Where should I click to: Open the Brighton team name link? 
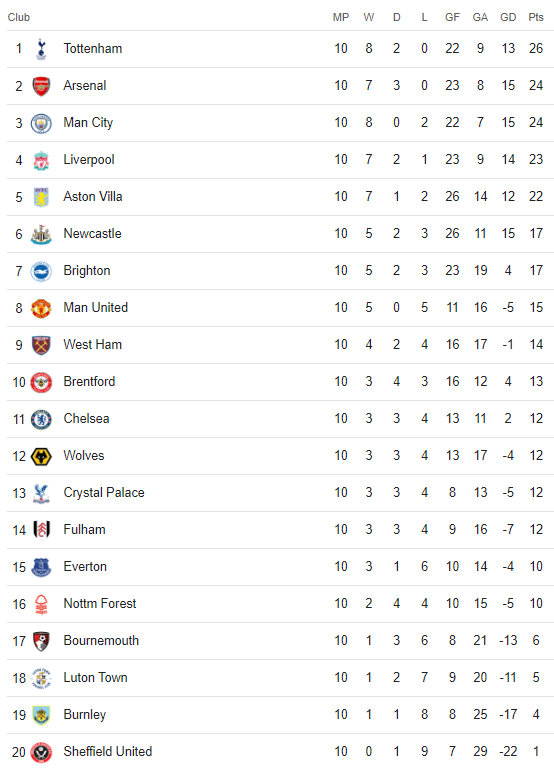click(87, 271)
